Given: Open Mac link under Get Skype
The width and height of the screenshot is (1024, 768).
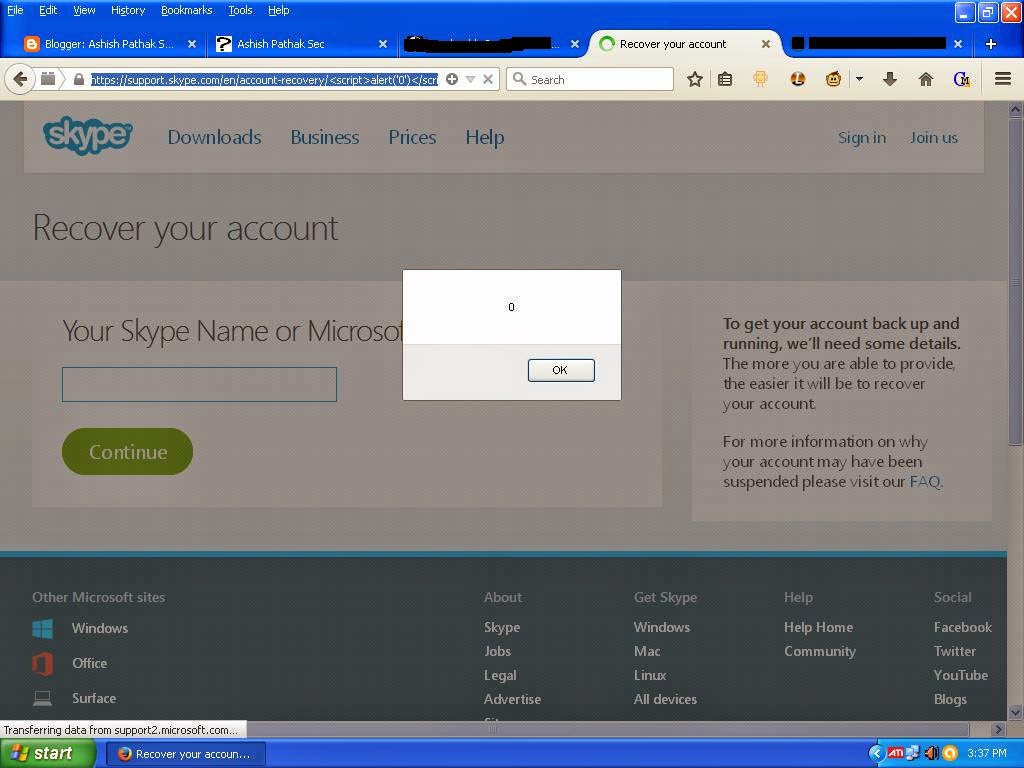Looking at the screenshot, I should pos(647,651).
